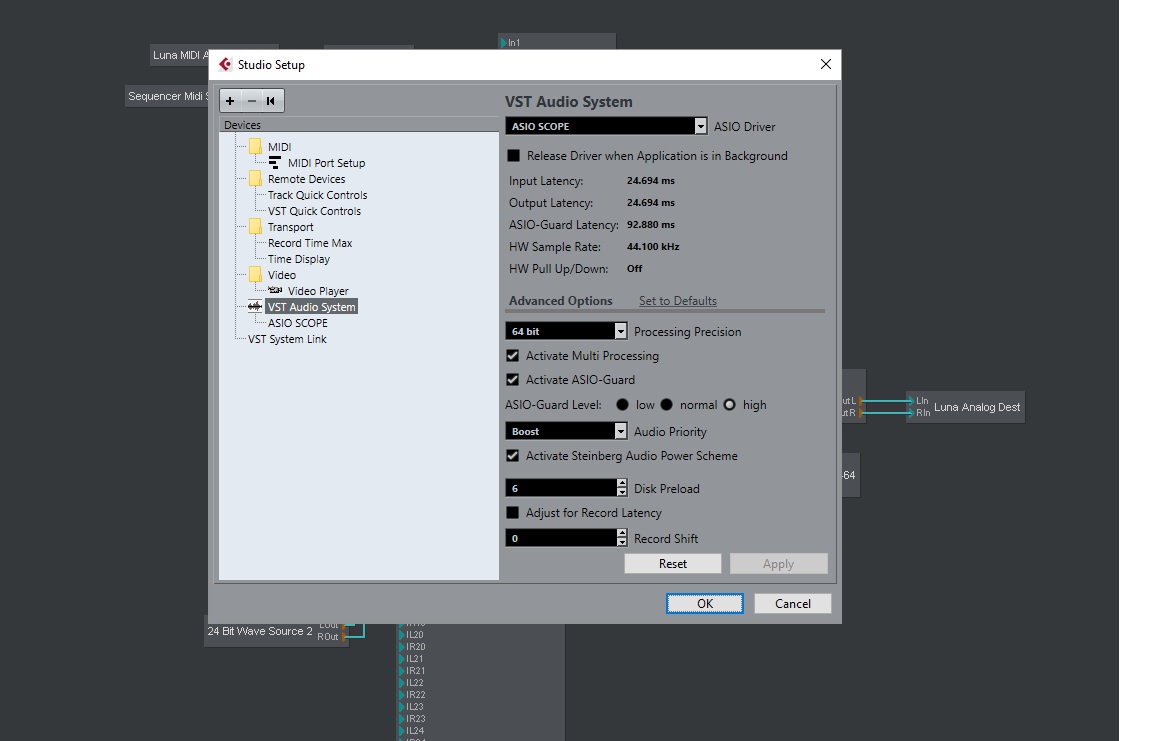
Task: Click the Remote Devices folder icon
Action: [x=256, y=179]
